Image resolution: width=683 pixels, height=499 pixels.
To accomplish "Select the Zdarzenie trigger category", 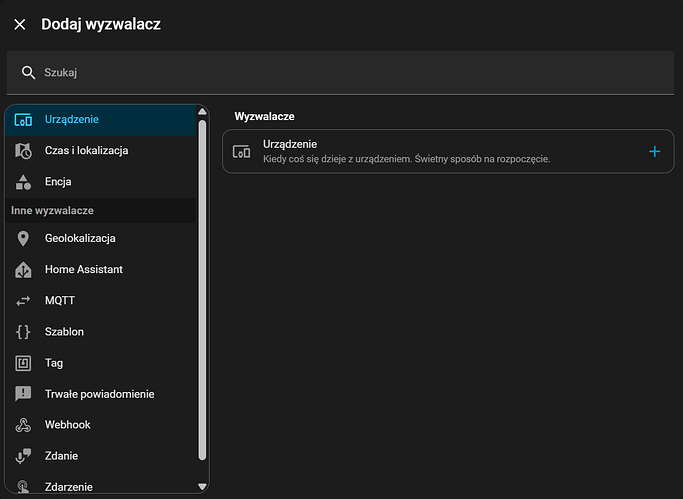I will point(69,486).
